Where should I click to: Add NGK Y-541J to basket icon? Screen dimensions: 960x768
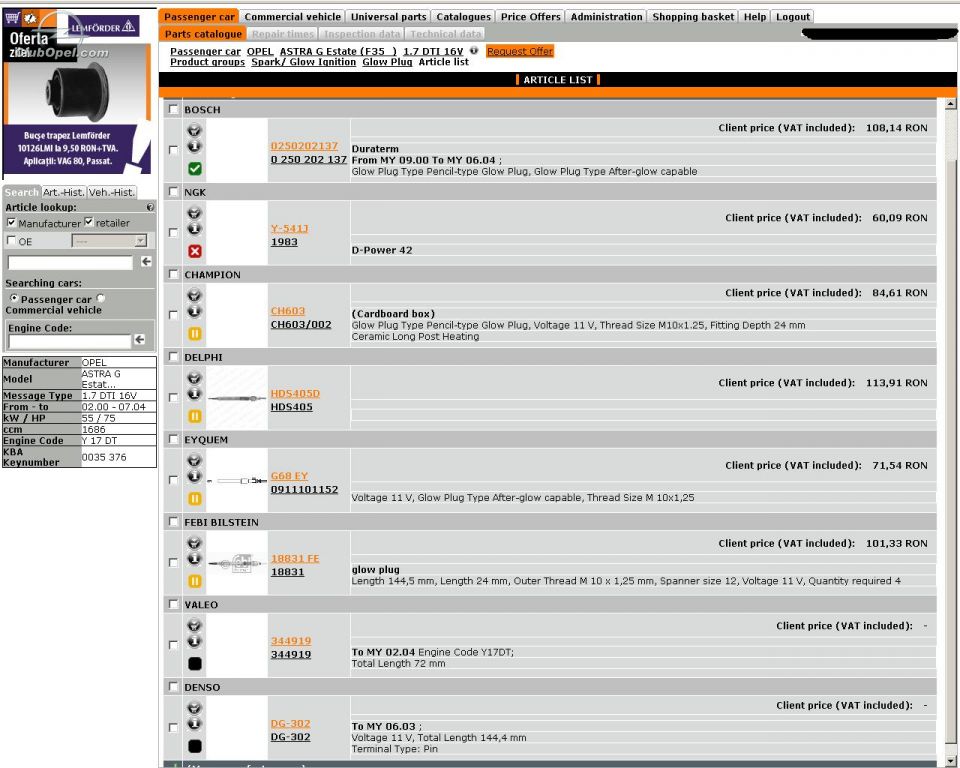[x=194, y=213]
